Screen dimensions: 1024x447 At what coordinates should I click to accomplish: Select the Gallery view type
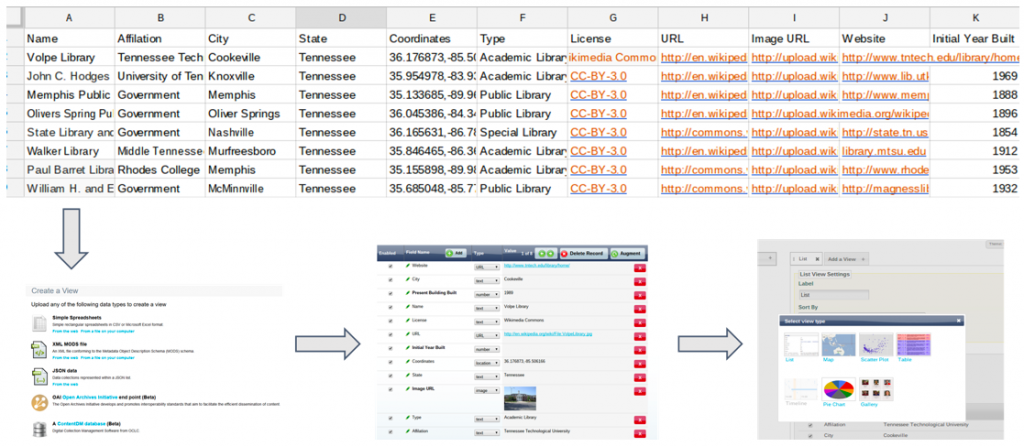[876, 389]
